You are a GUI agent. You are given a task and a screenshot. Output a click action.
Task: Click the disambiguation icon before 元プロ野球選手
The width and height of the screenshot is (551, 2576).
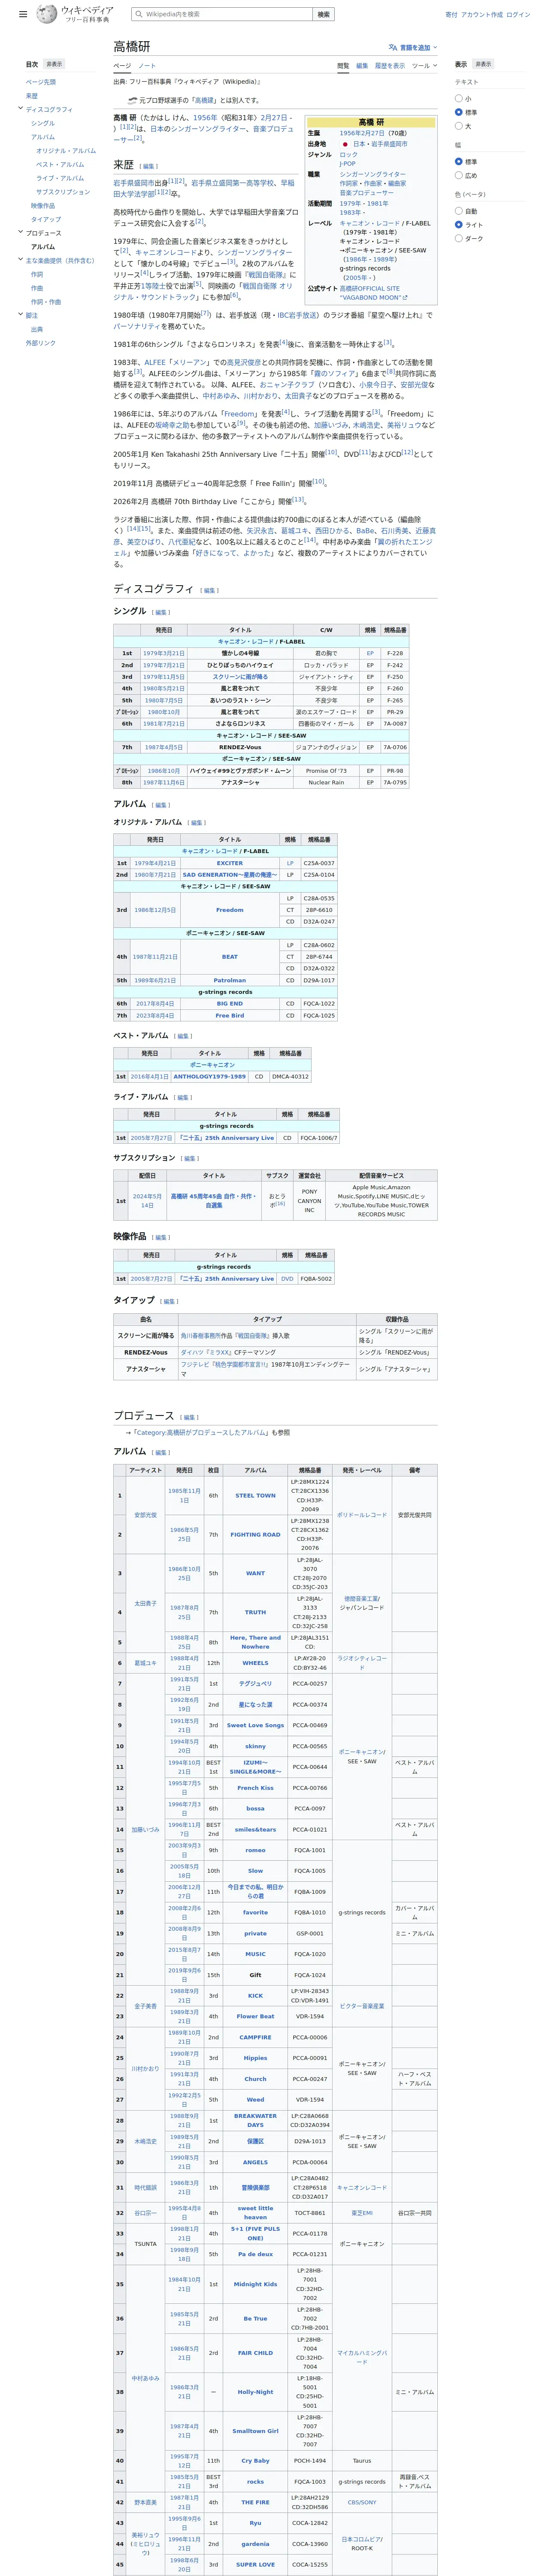pos(132,100)
